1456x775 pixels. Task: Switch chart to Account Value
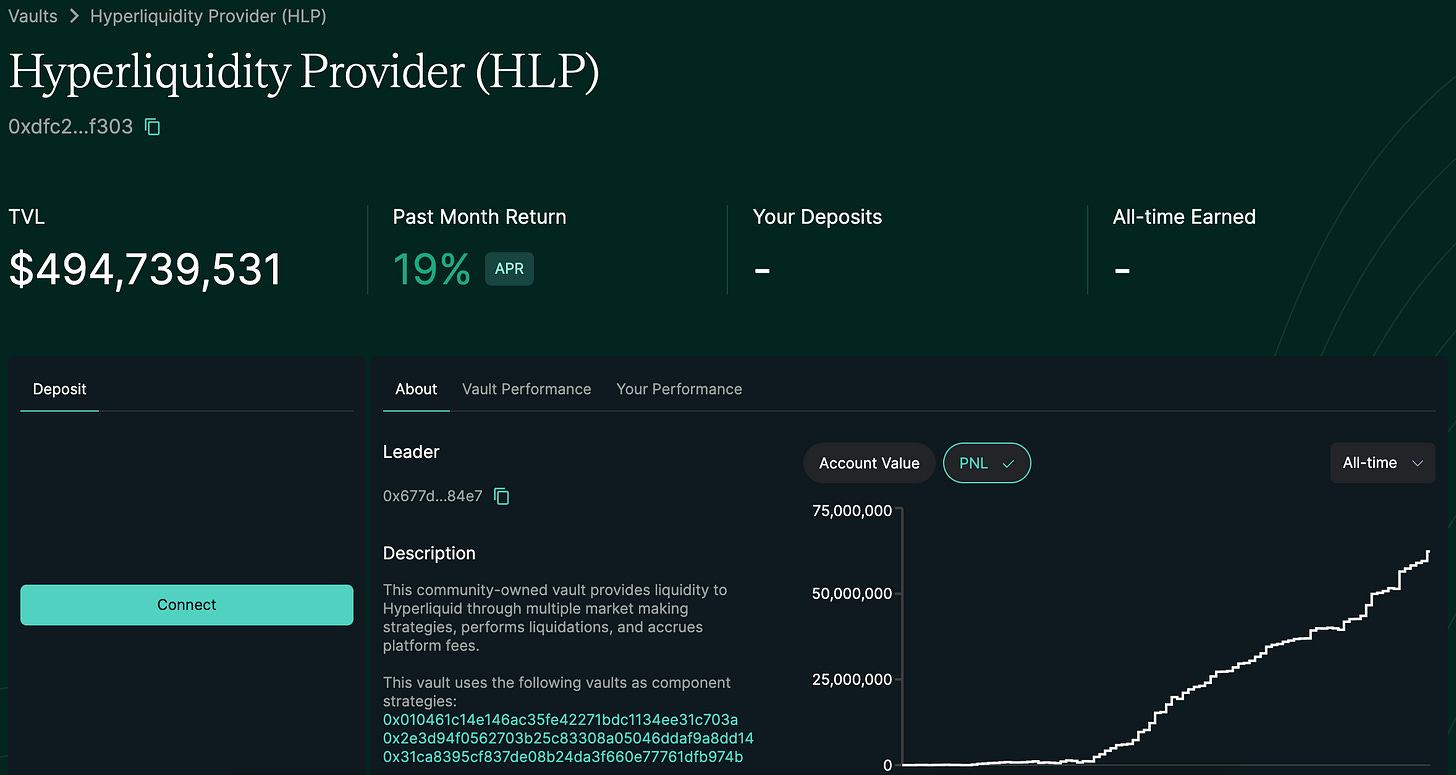(x=868, y=463)
